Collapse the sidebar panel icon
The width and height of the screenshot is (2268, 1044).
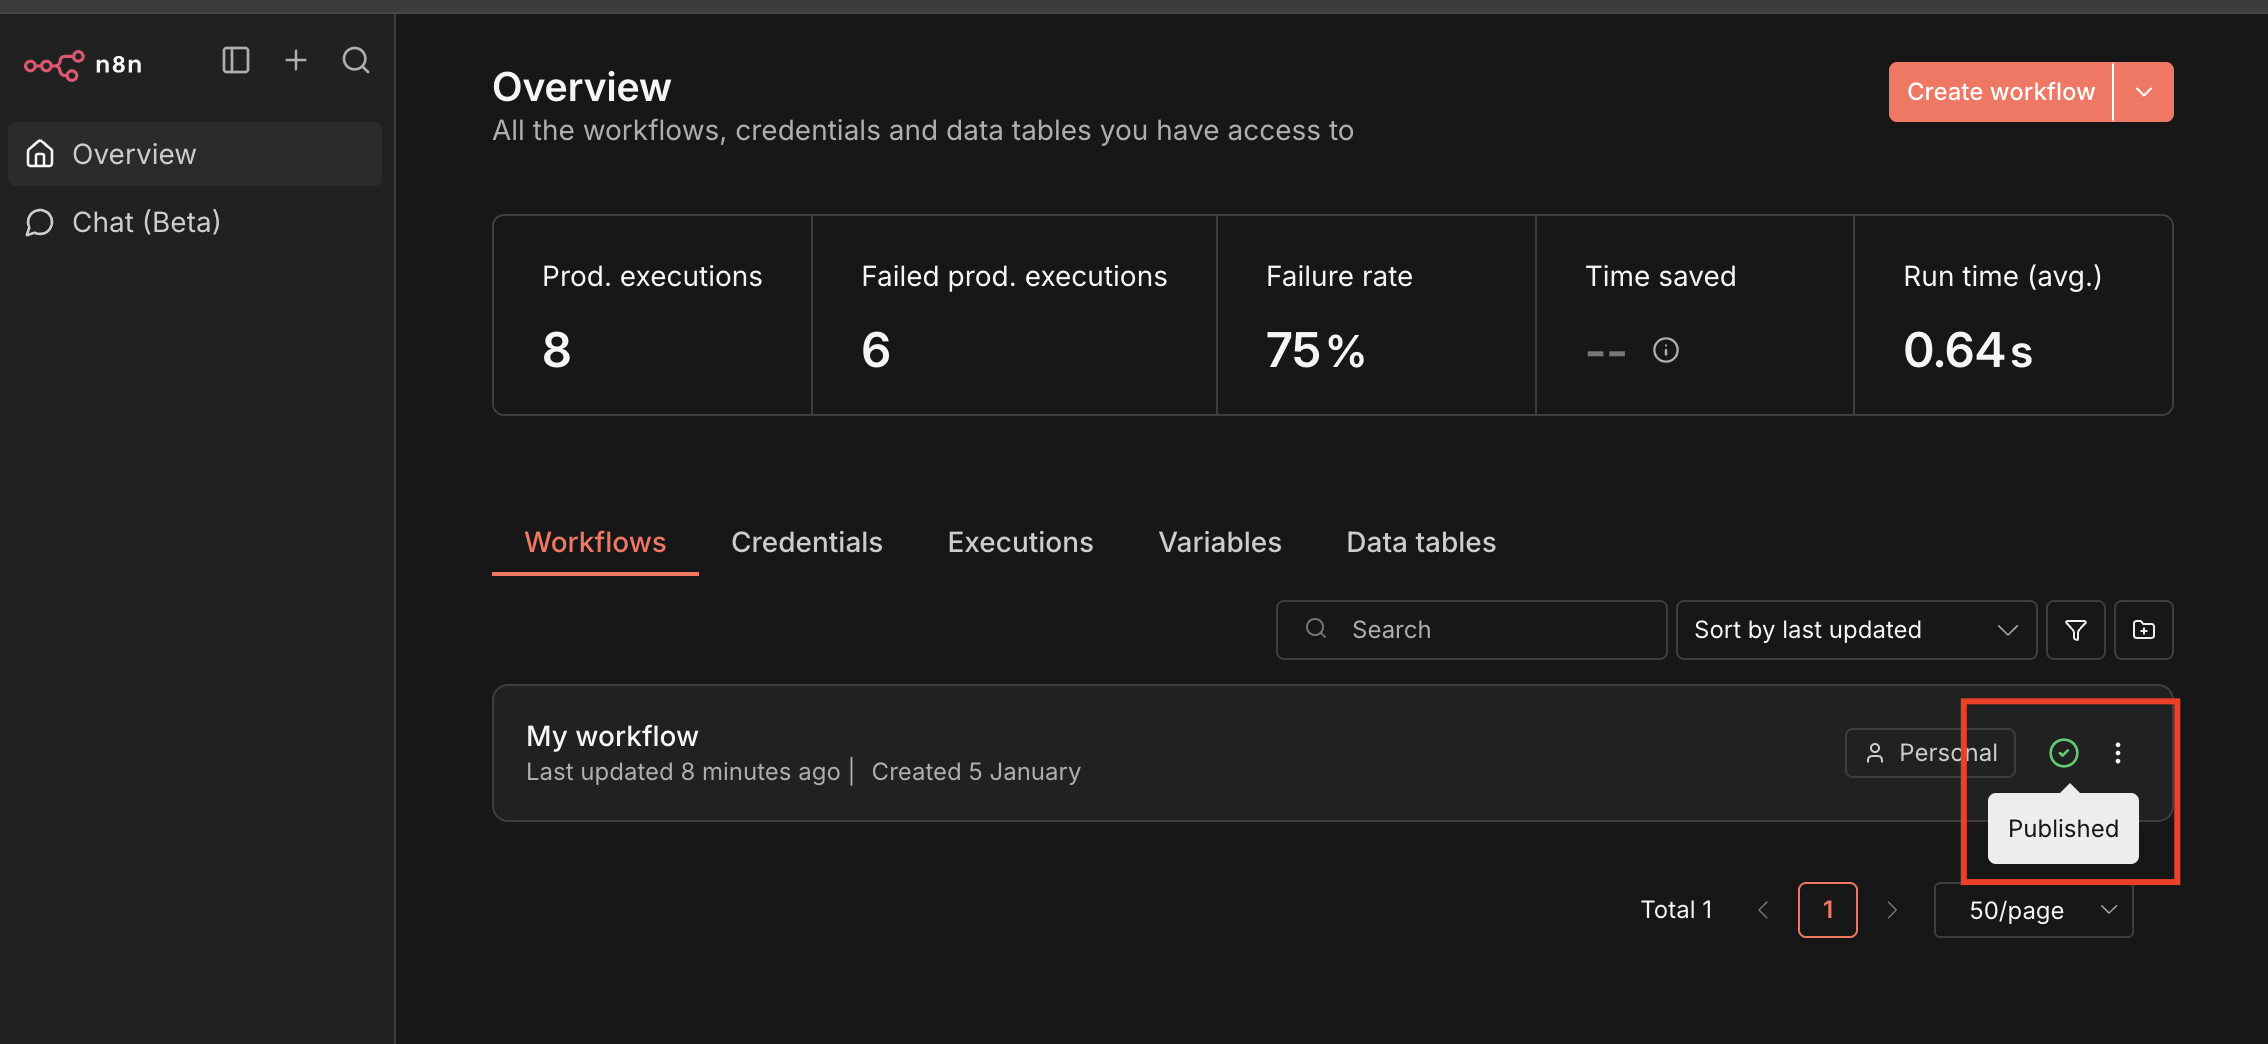pyautogui.click(x=236, y=61)
